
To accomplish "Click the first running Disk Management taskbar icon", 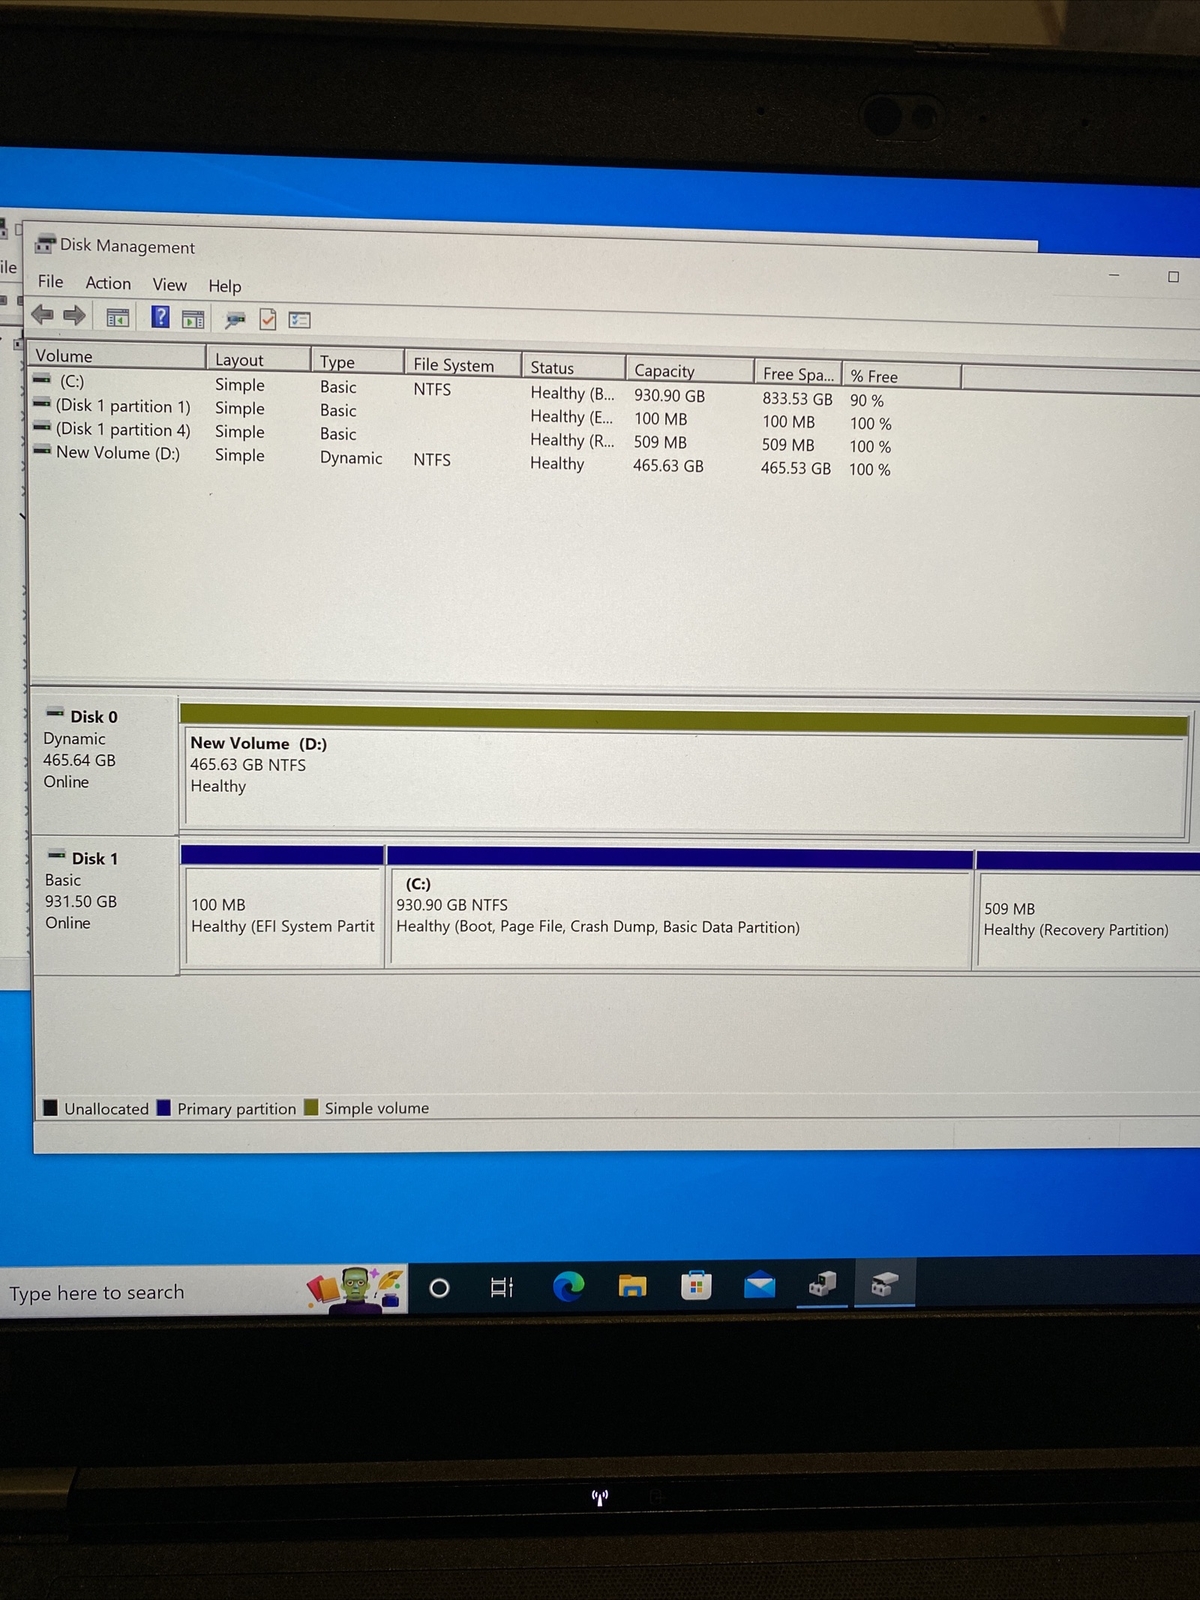I will click(822, 1283).
